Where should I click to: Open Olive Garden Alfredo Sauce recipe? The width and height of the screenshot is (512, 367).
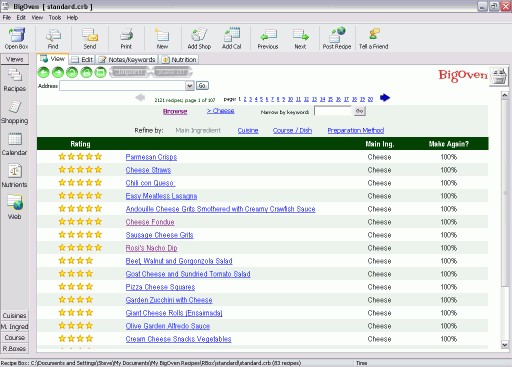[x=168, y=326]
